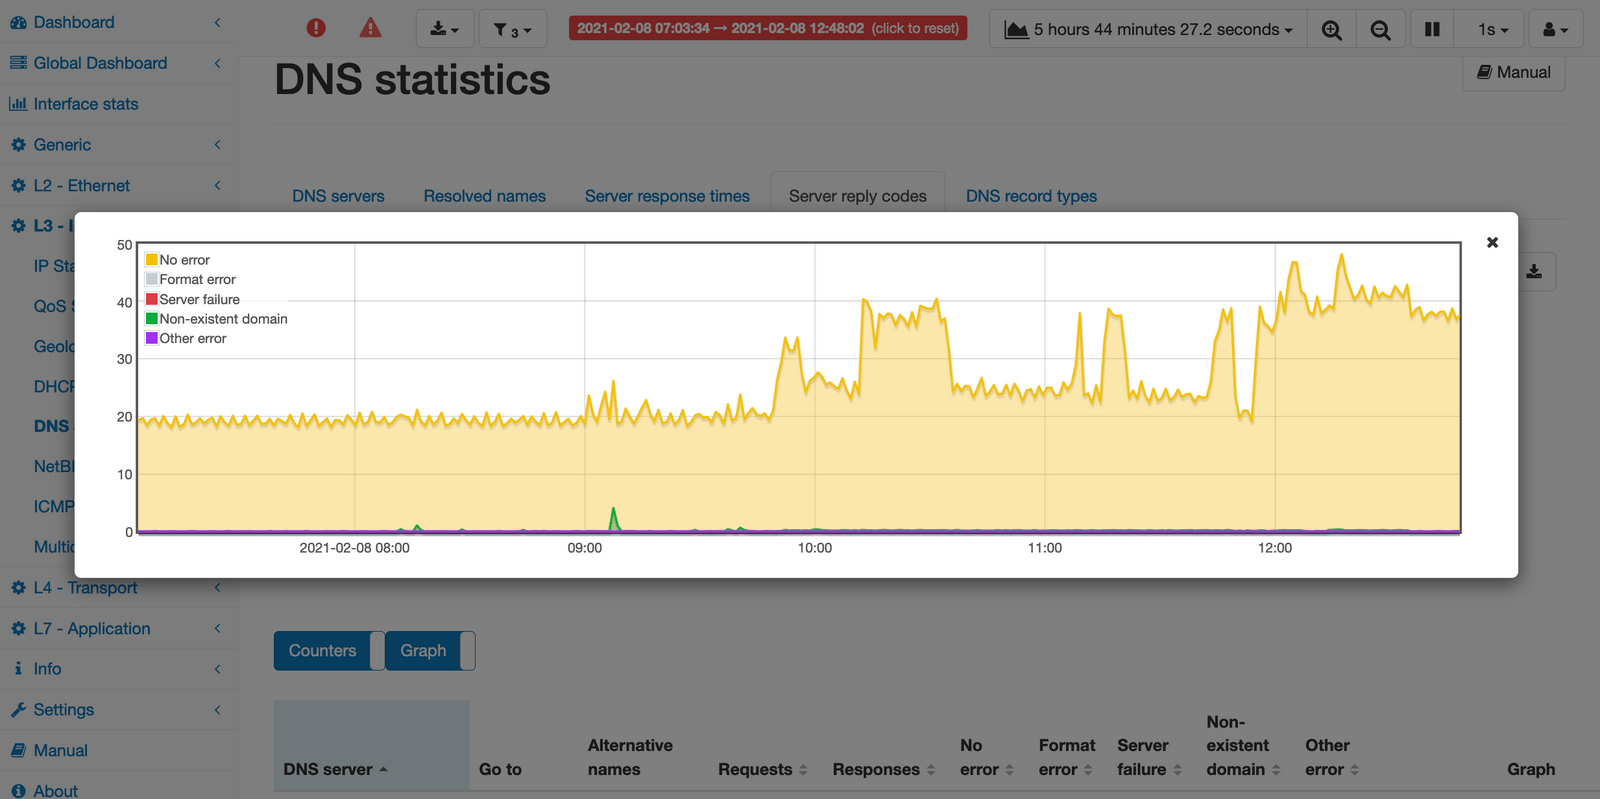Click the Non-existent domain green legend swatch

tap(152, 319)
